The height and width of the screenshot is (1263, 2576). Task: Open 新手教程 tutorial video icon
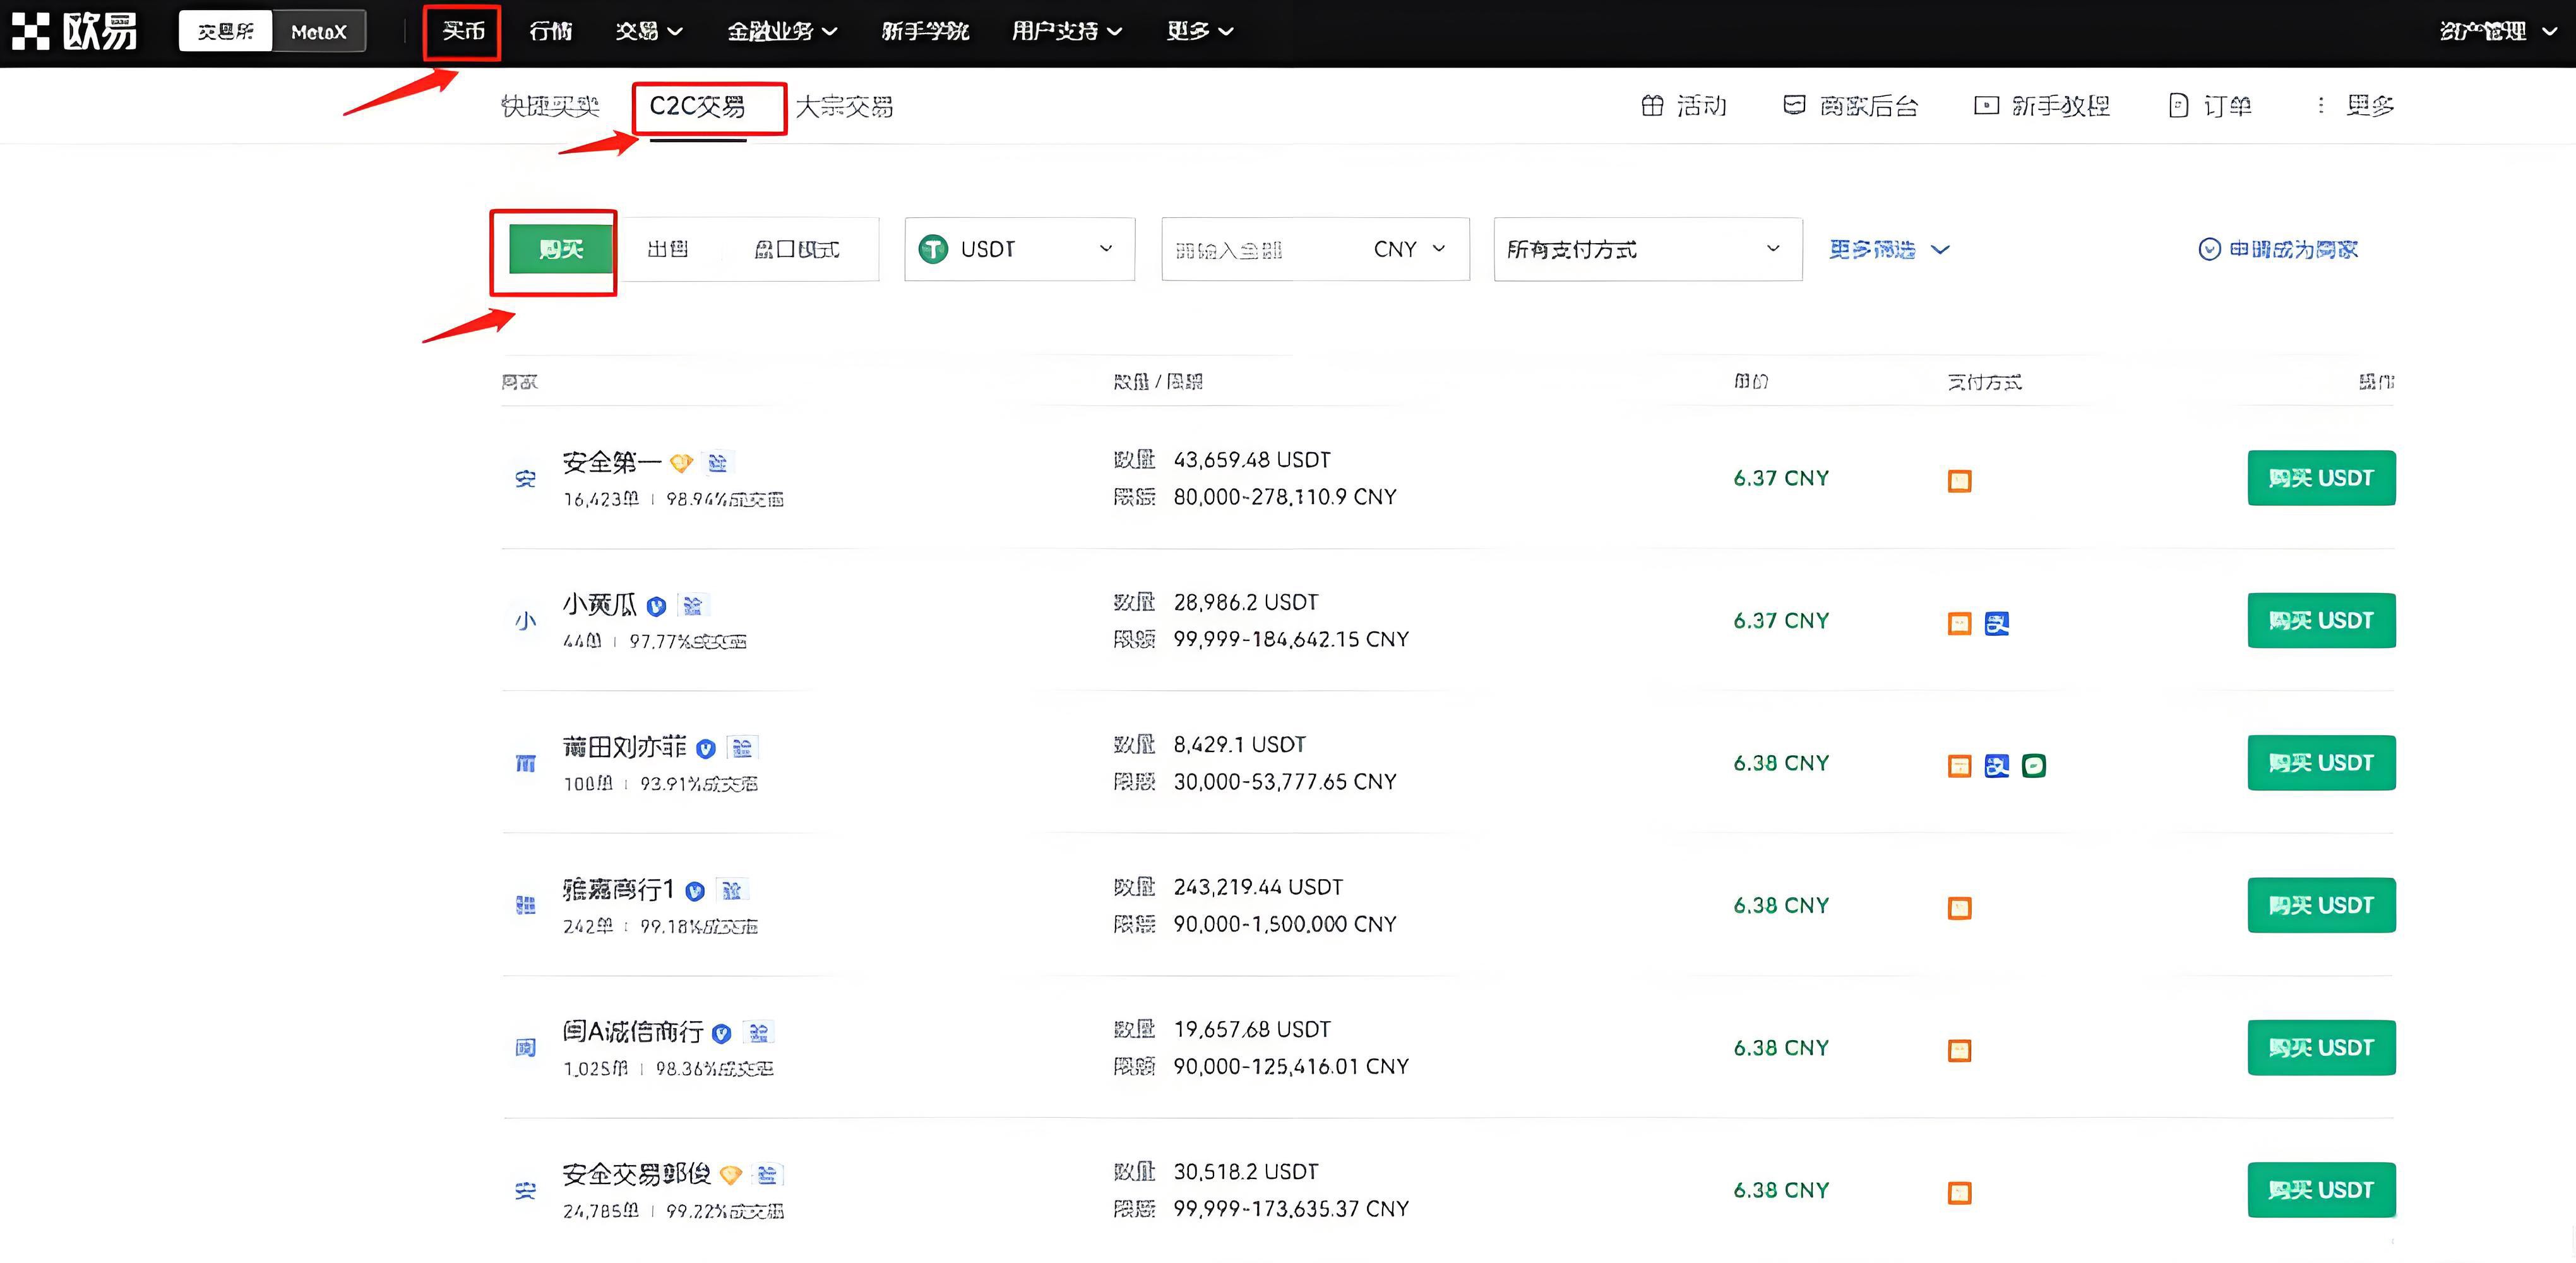[x=2042, y=105]
